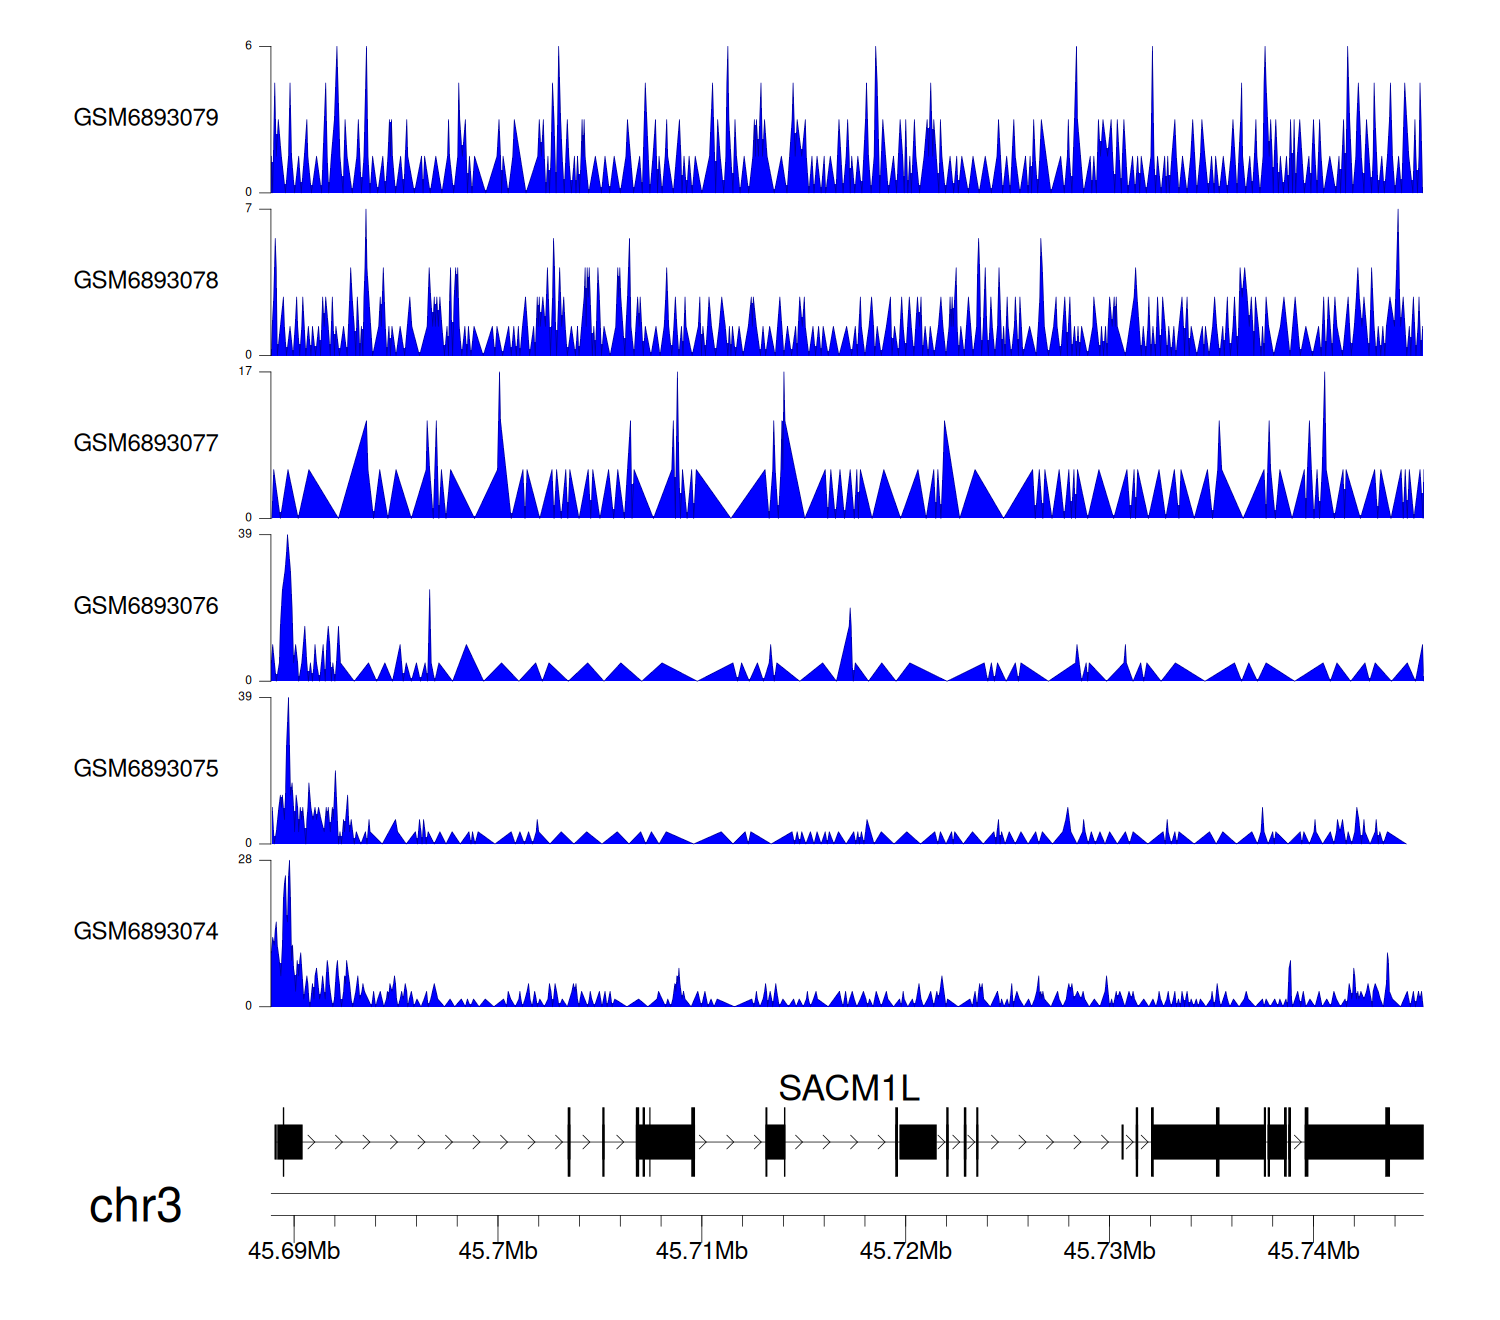This screenshot has height=1320, width=1500.
Task: Click y-axis maximum value 17
Action: click(x=245, y=371)
